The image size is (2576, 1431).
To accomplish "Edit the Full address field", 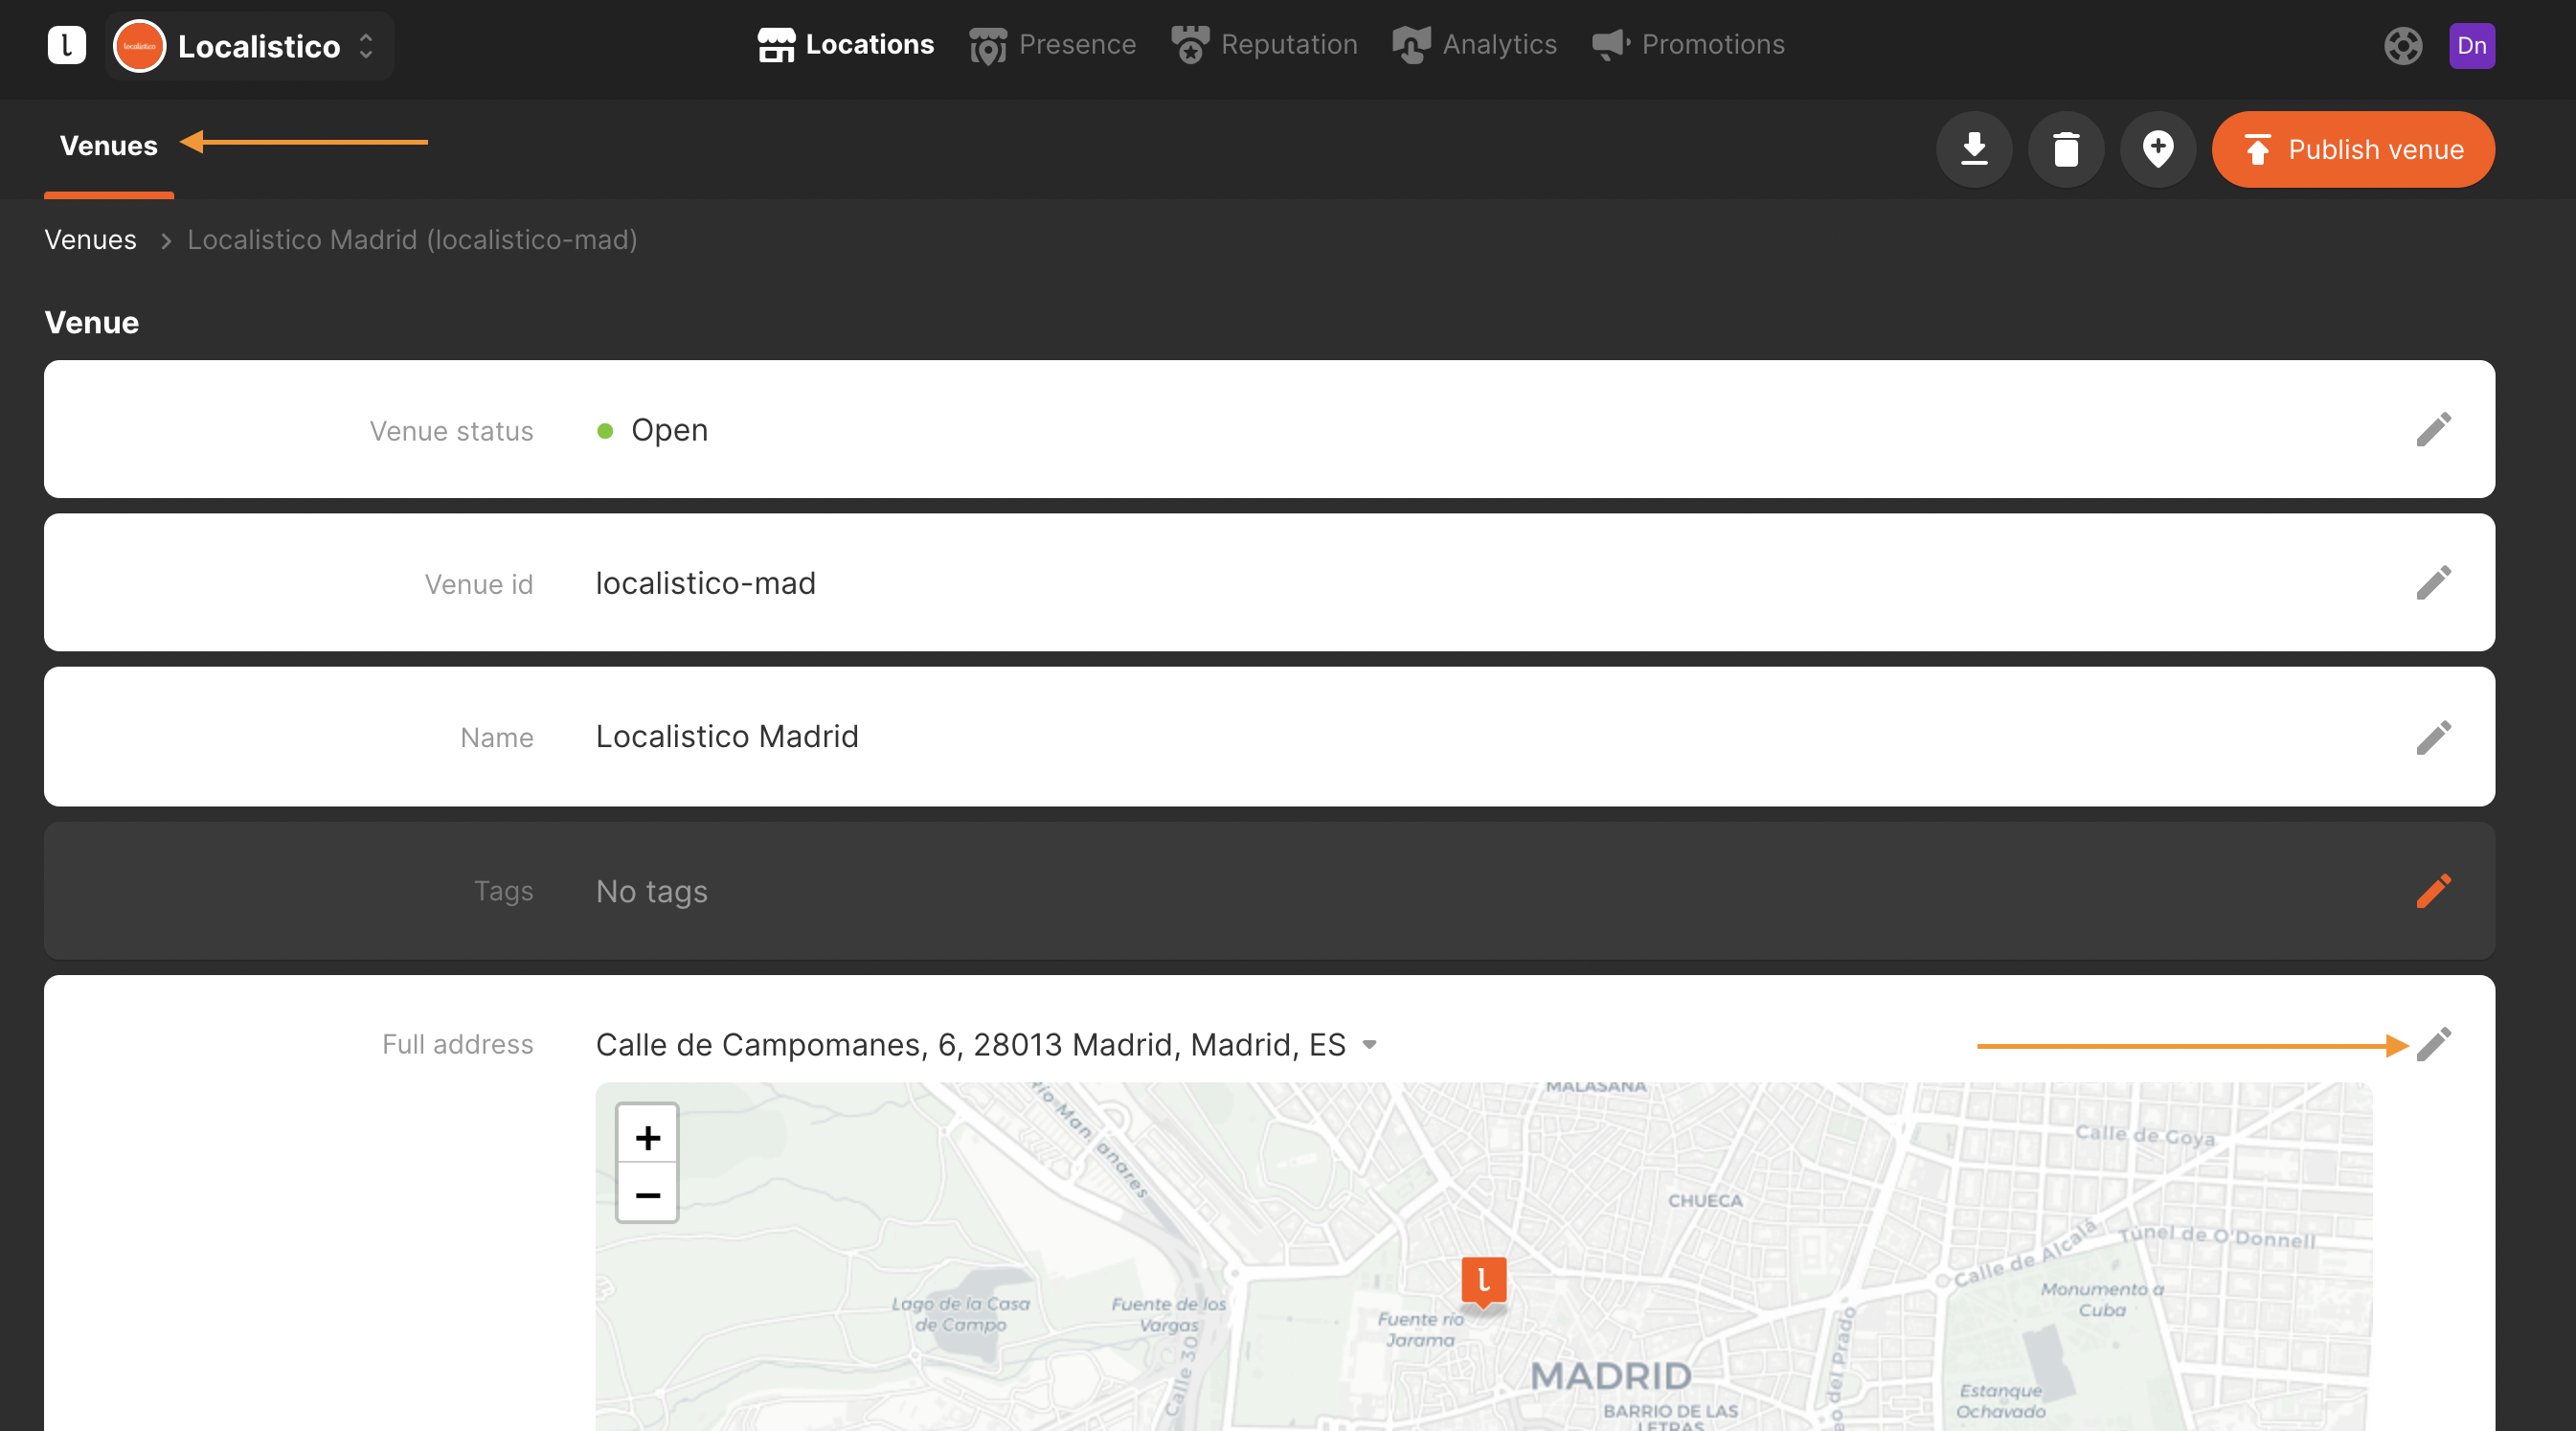I will [x=2434, y=1044].
